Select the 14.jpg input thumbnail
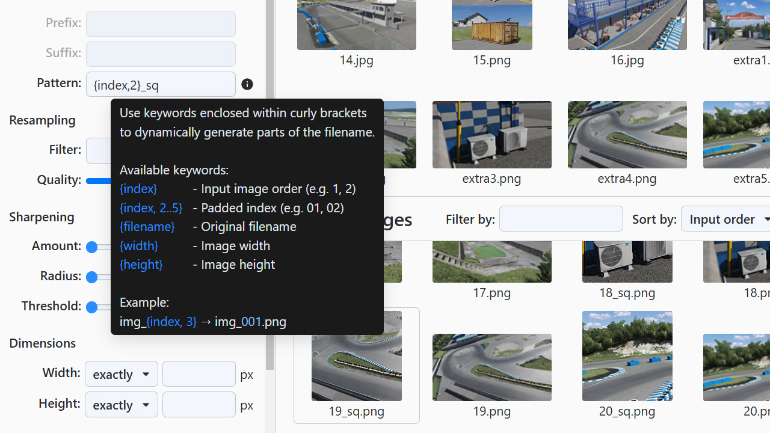 pos(357,25)
